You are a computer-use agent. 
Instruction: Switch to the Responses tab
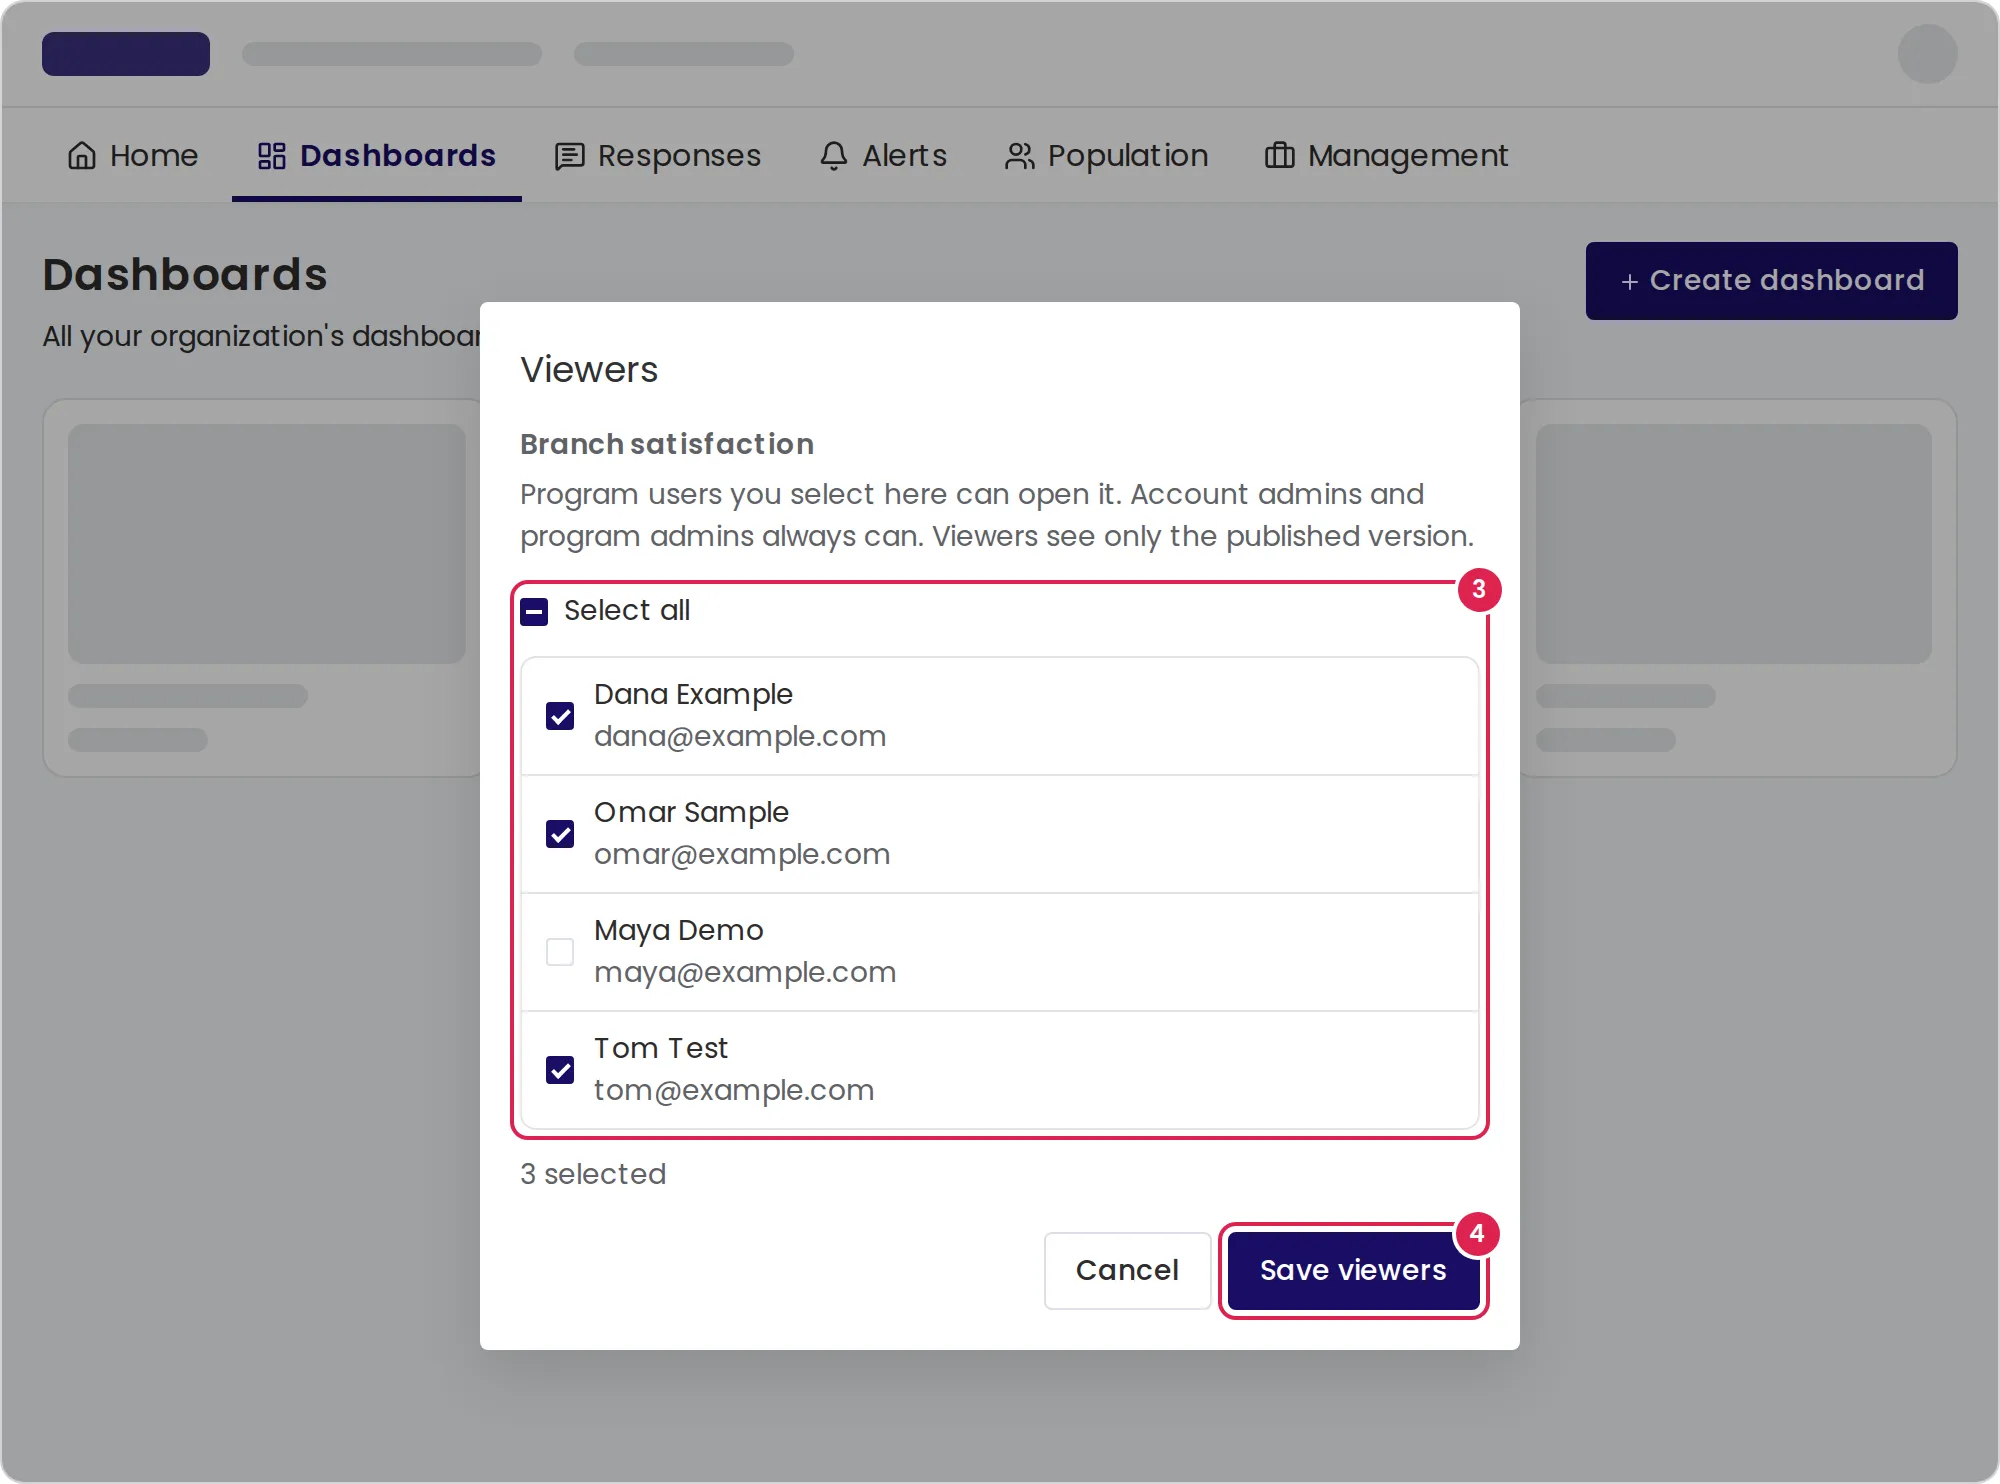[658, 156]
